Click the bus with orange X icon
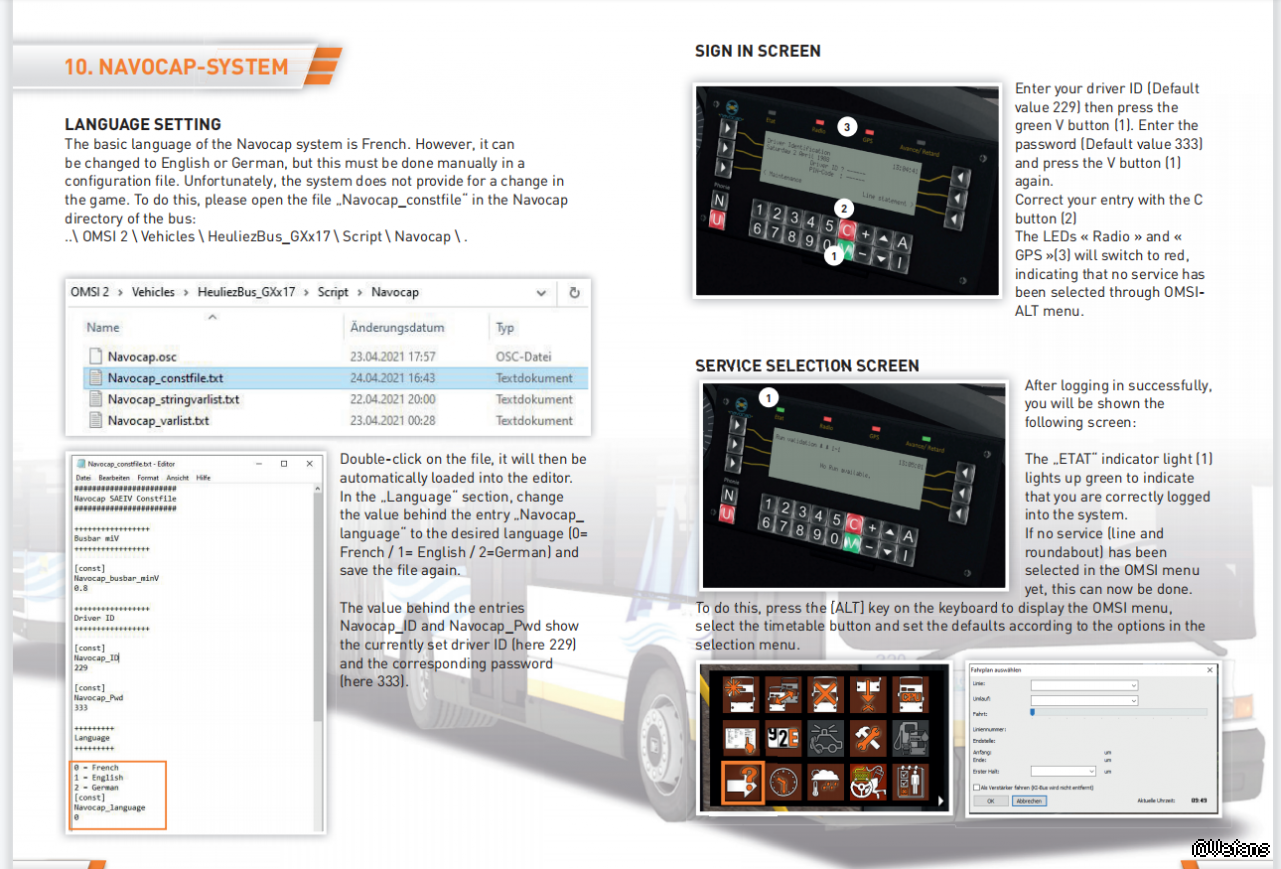This screenshot has height=869, width=1281. (x=825, y=694)
